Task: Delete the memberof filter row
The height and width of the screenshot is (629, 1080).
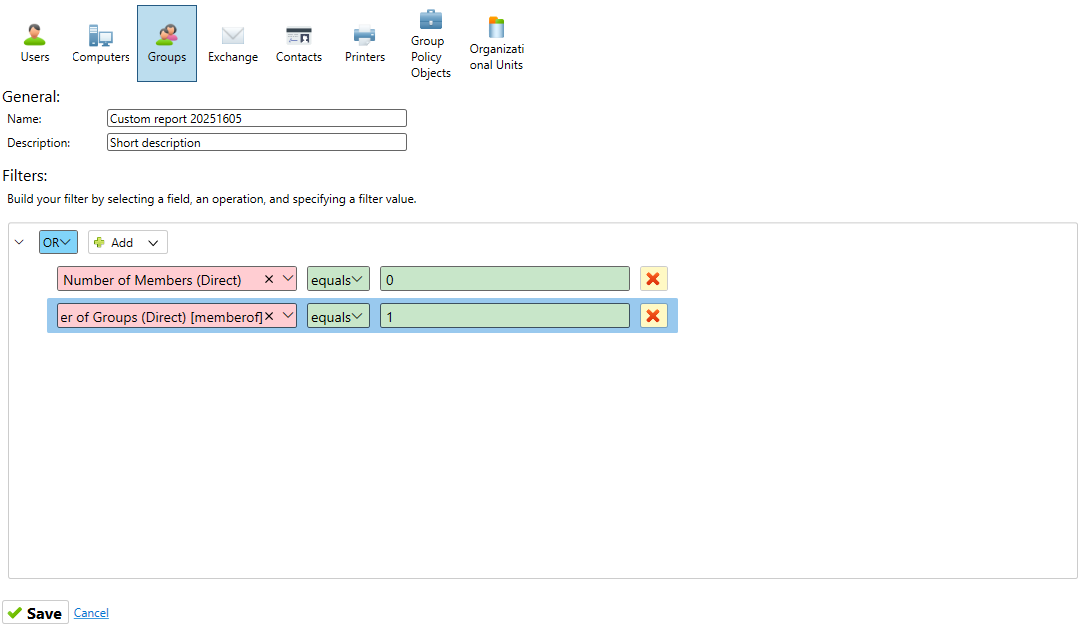Action: [x=653, y=316]
